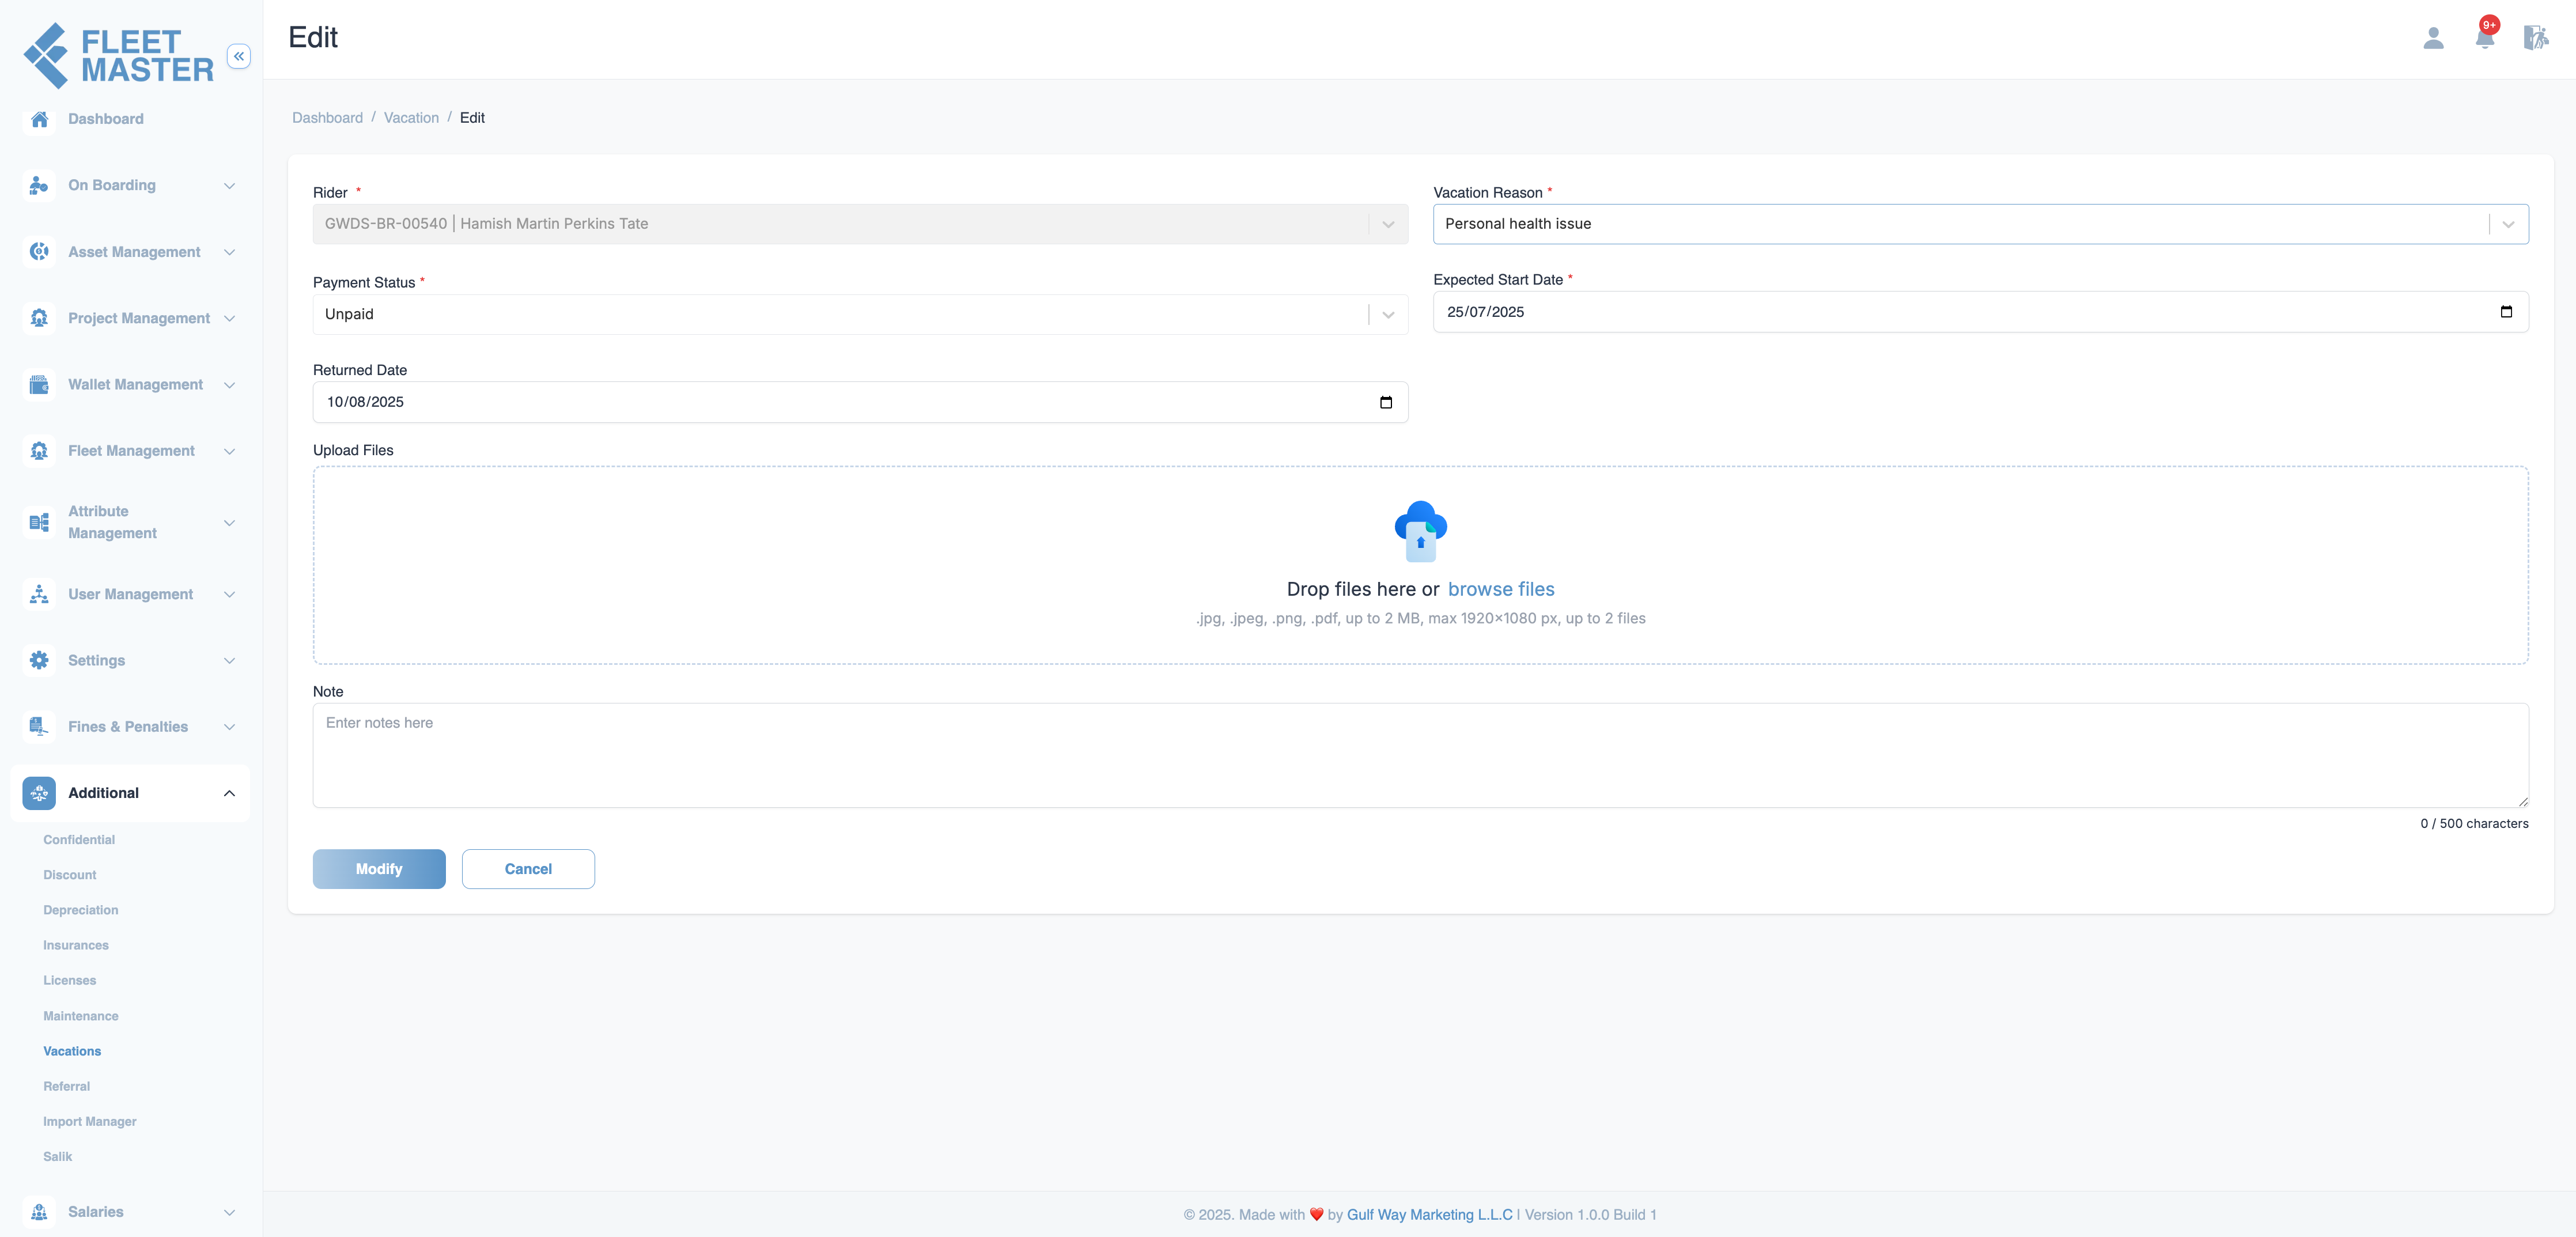Open the Vacation Reason dropdown

(2507, 225)
